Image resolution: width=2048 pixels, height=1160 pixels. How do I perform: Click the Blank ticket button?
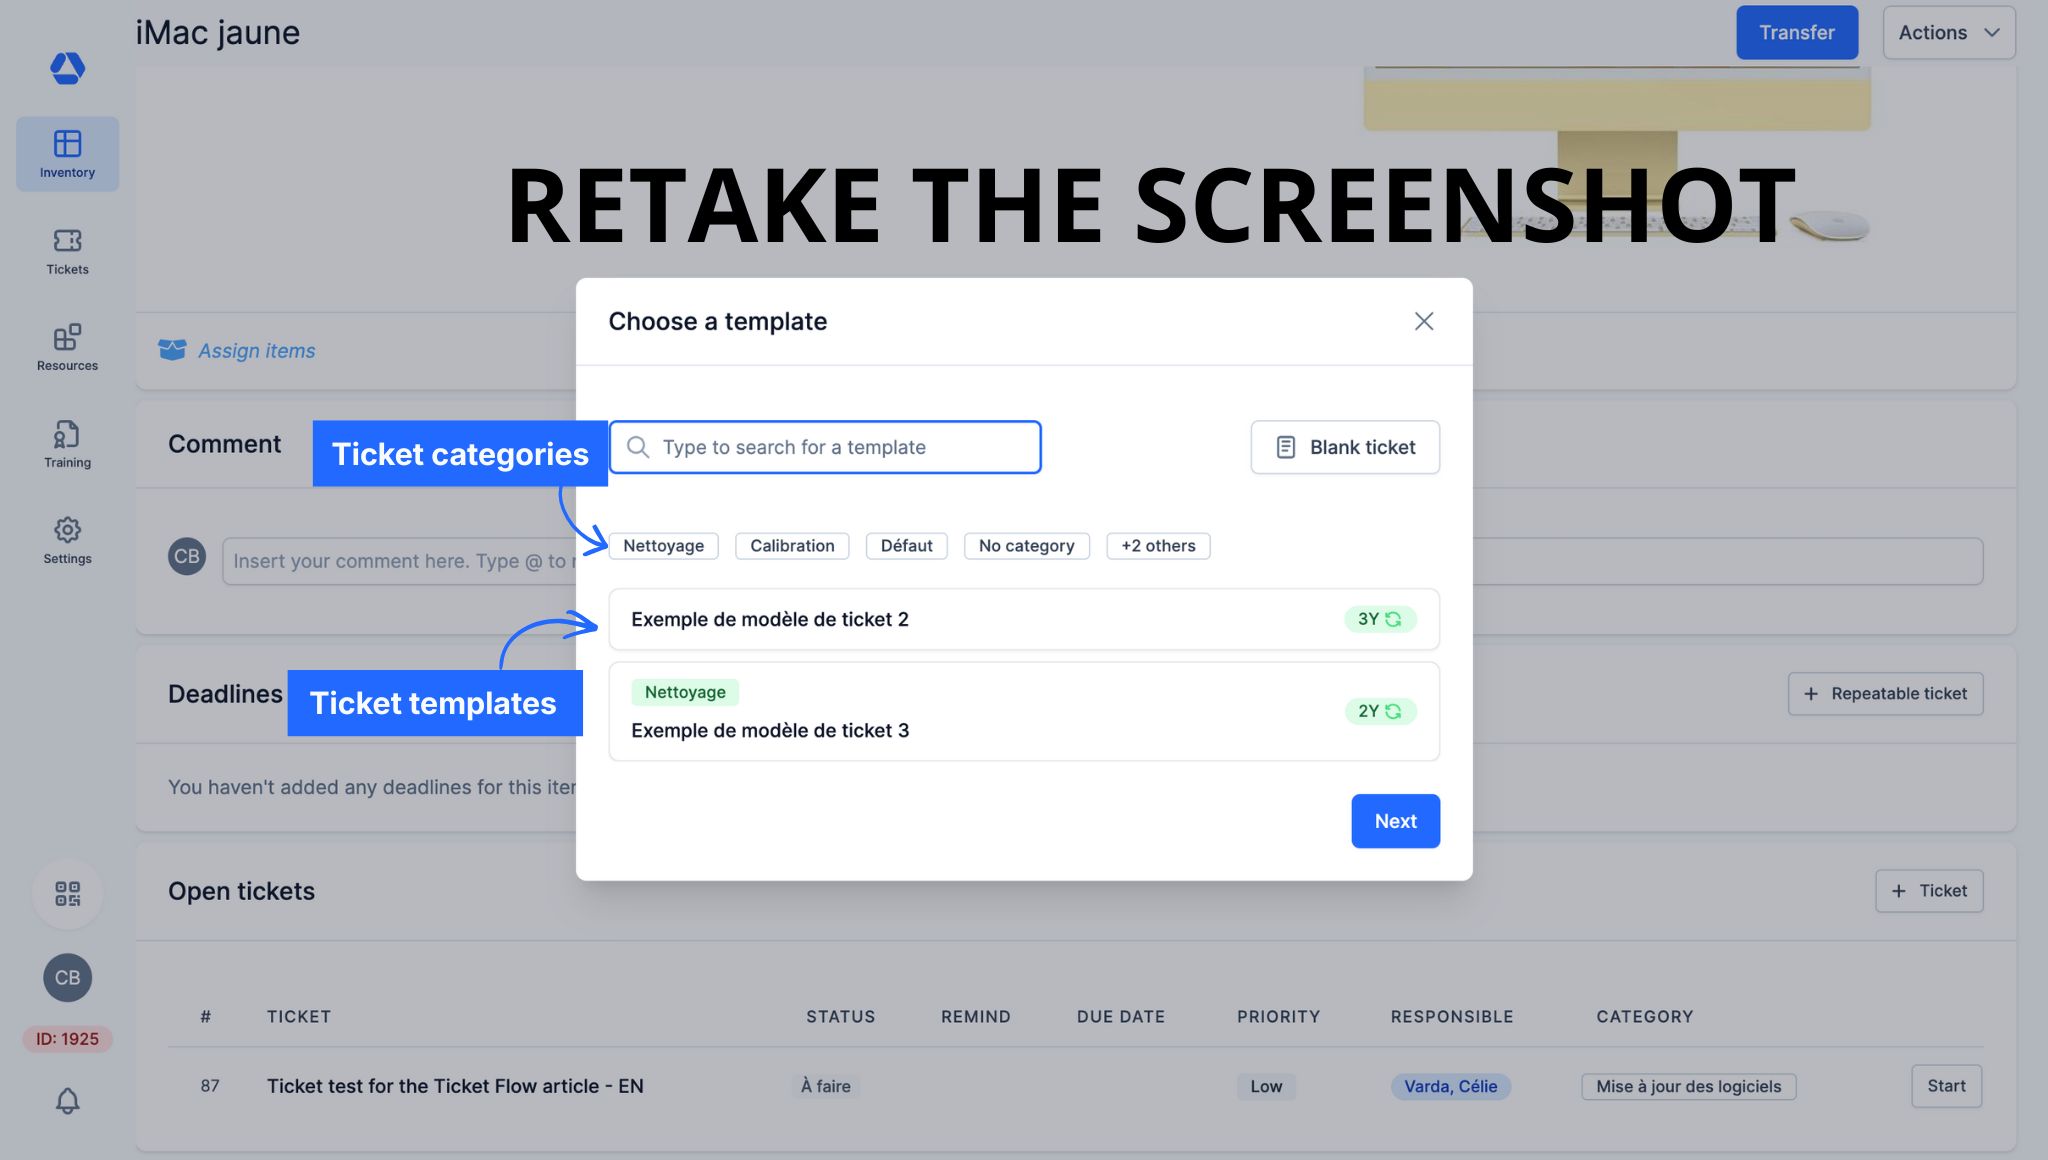click(1344, 447)
